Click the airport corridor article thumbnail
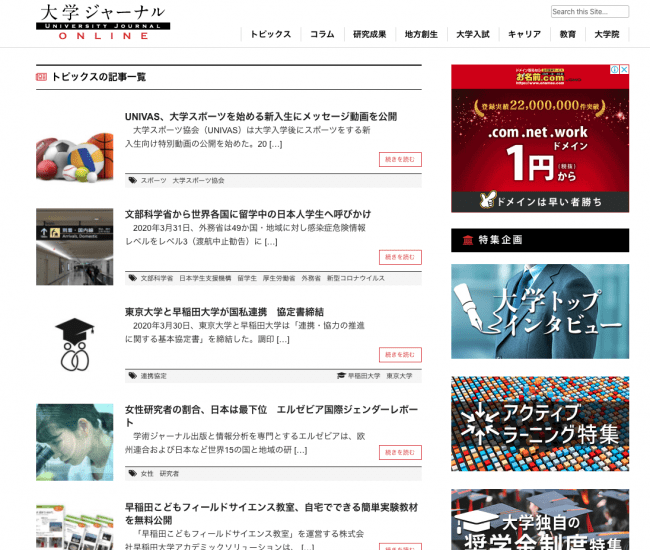This screenshot has width=650, height=550. (75, 247)
